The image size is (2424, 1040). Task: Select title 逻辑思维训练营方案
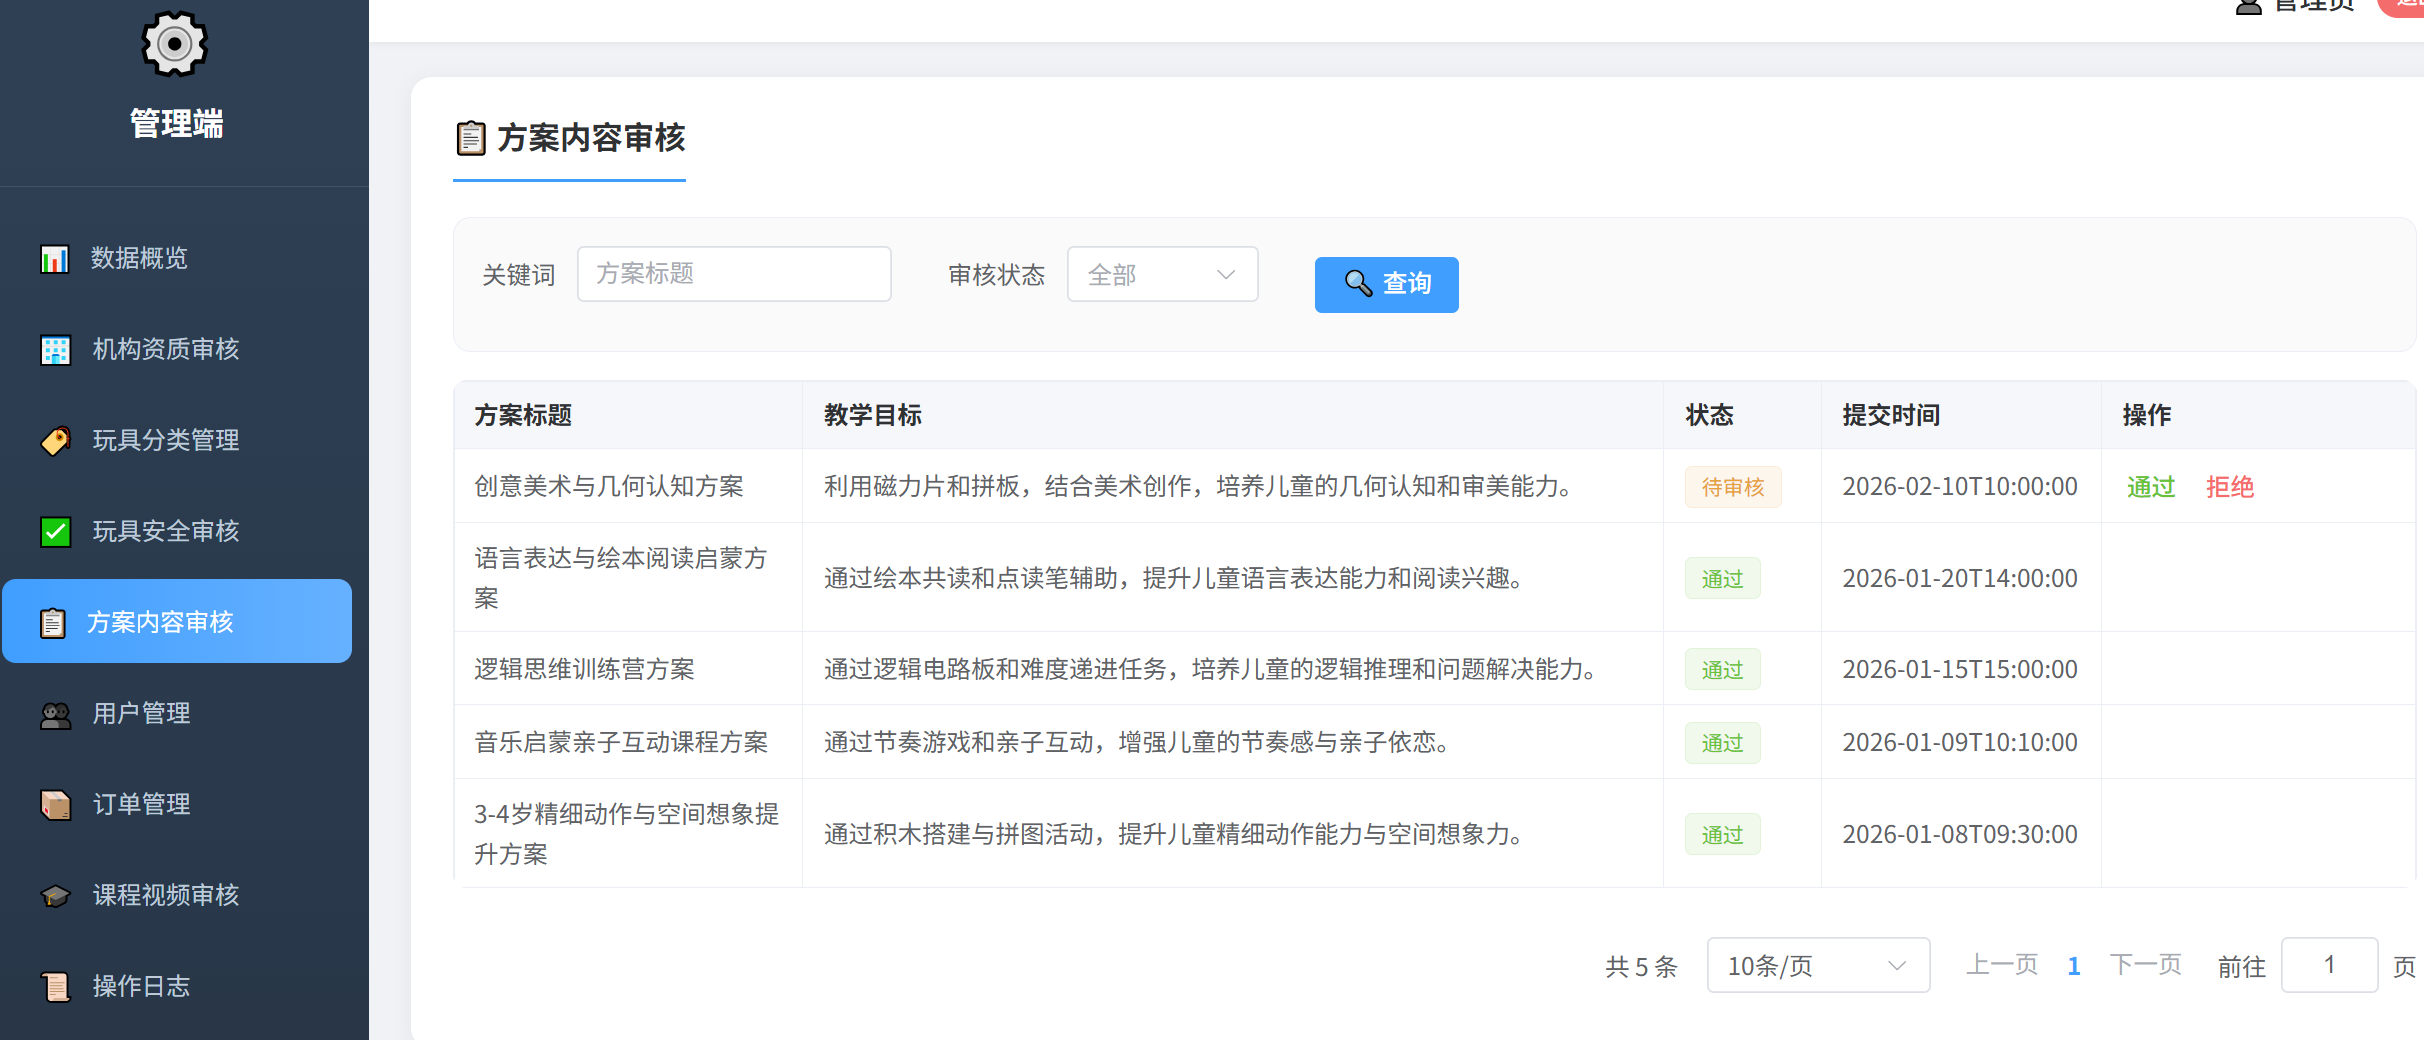click(x=584, y=669)
